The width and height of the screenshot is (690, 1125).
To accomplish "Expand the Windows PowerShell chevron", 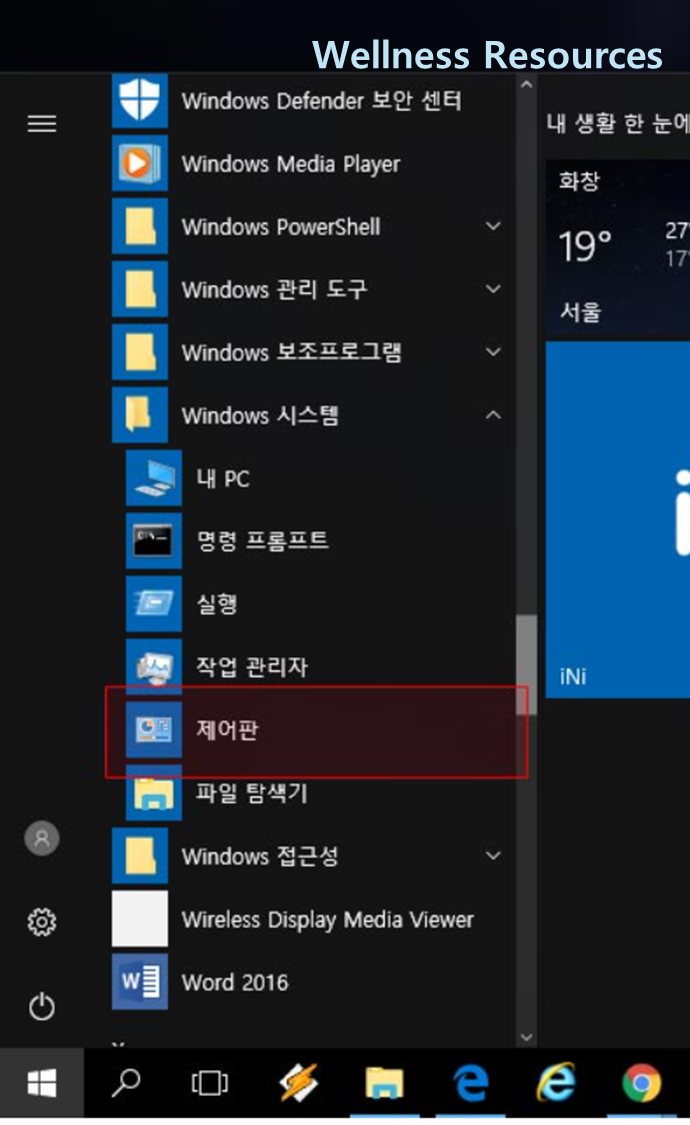I will [x=493, y=226].
